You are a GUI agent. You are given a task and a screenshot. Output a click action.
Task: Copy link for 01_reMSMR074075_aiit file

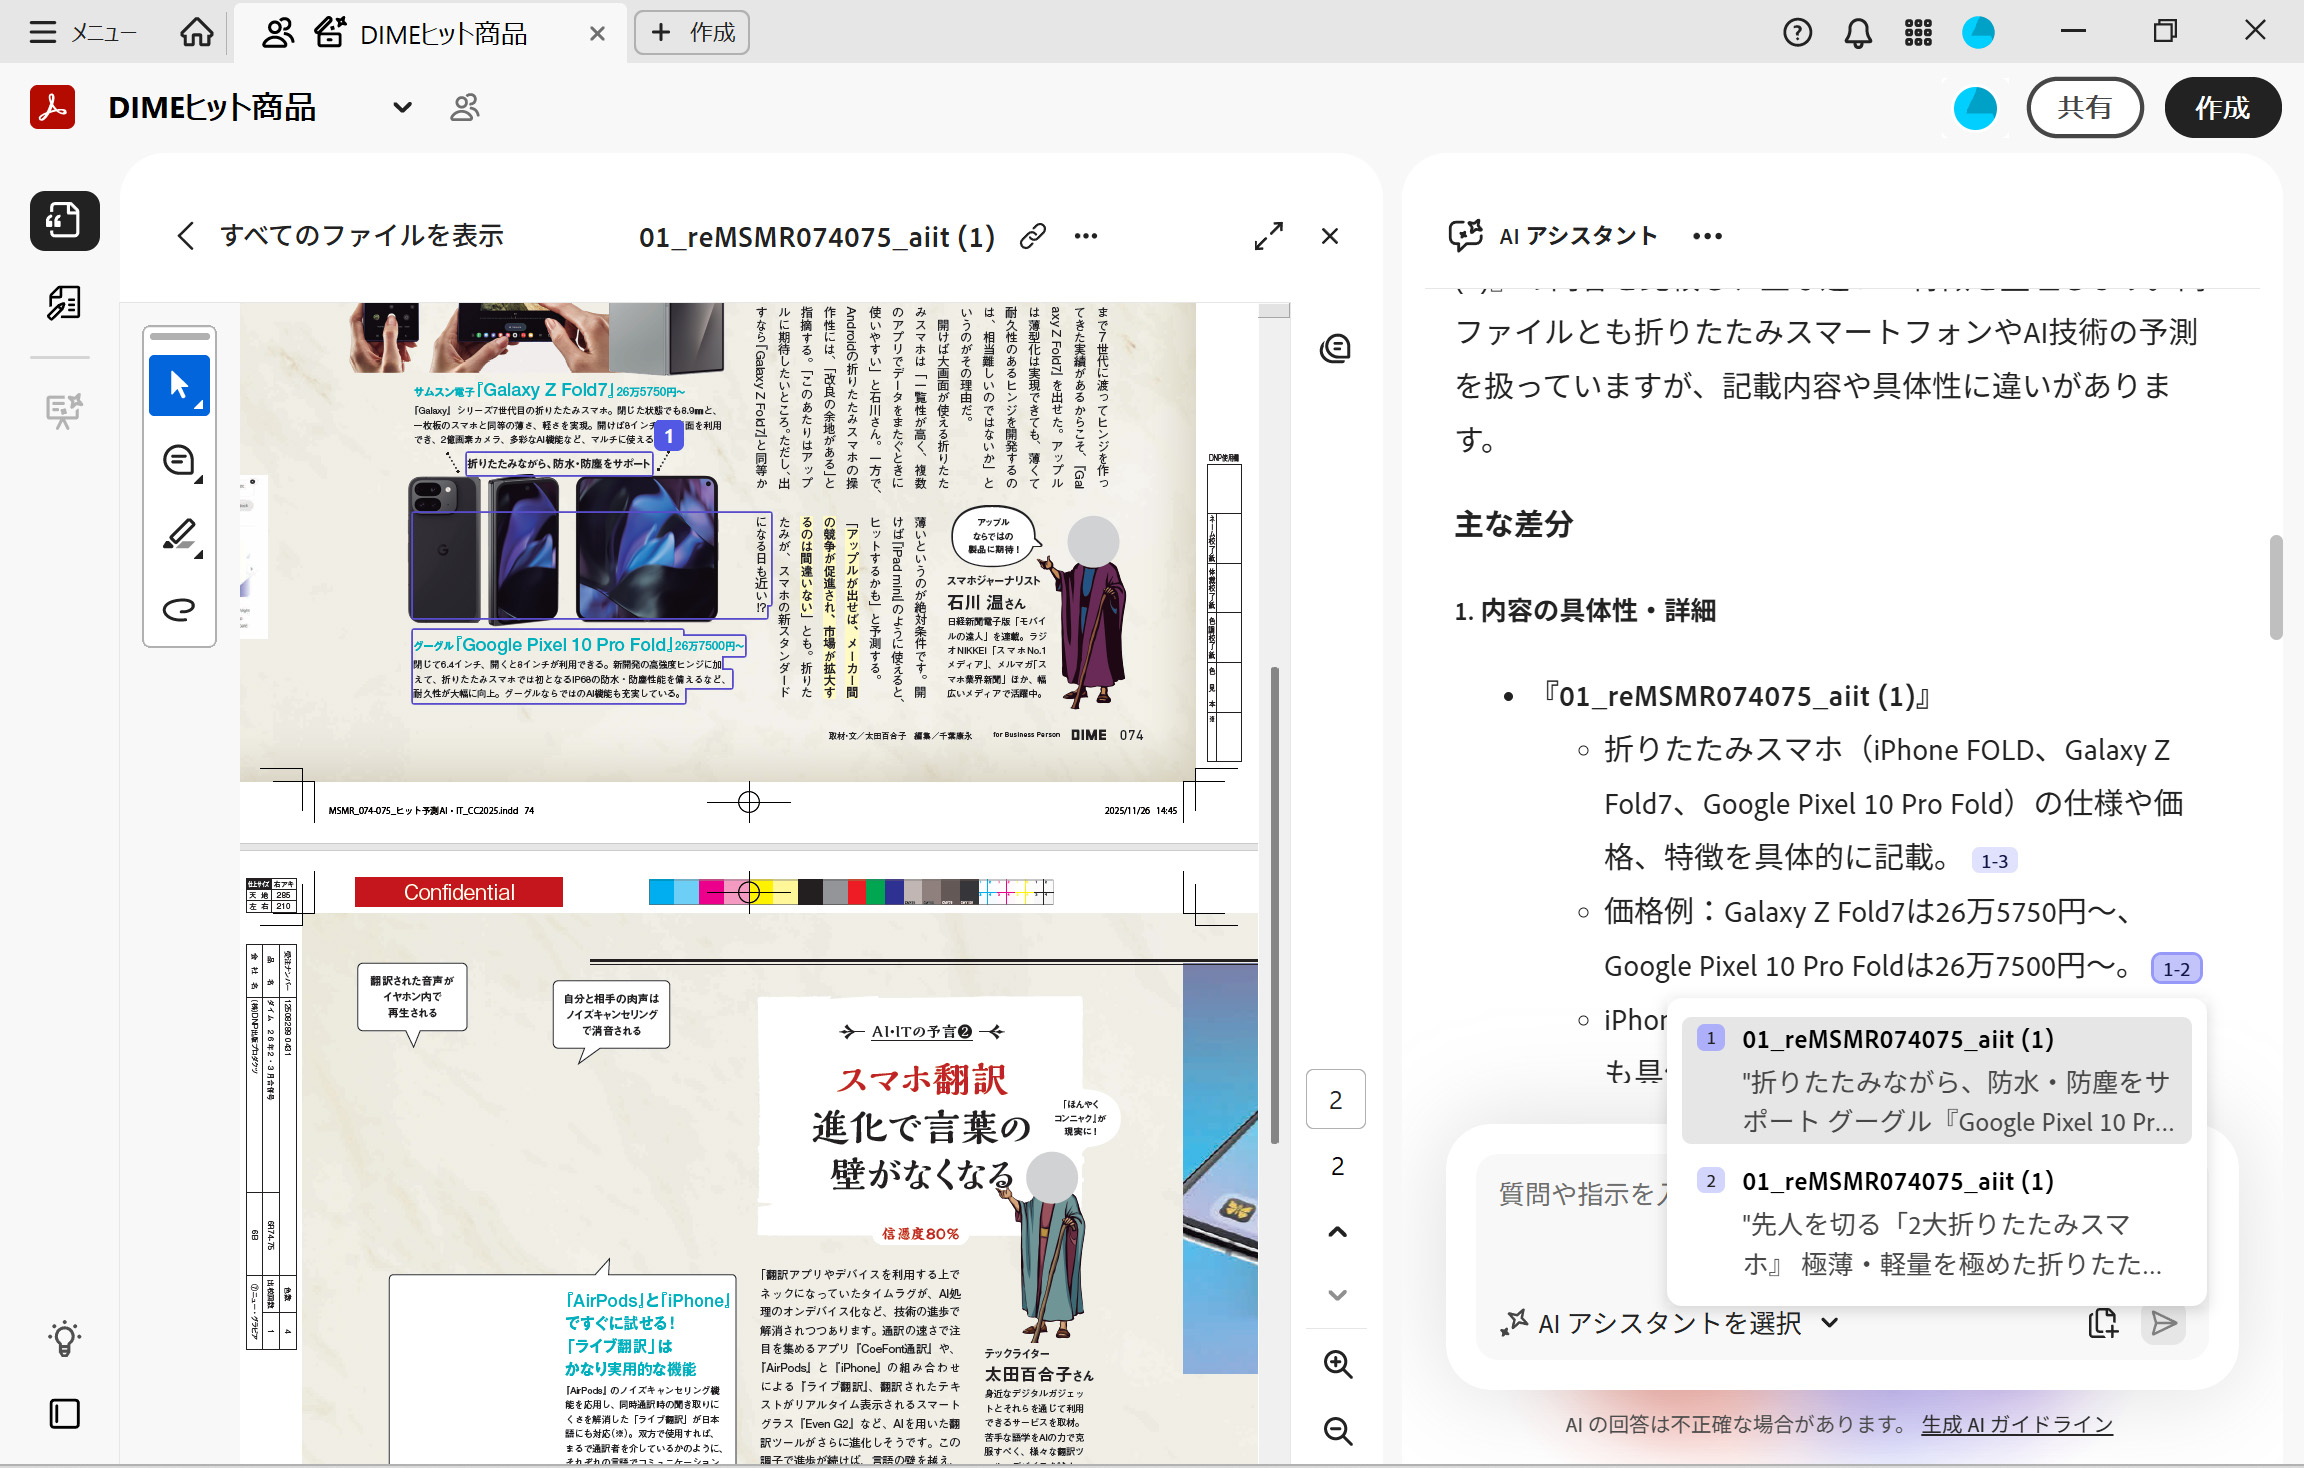1032,236
